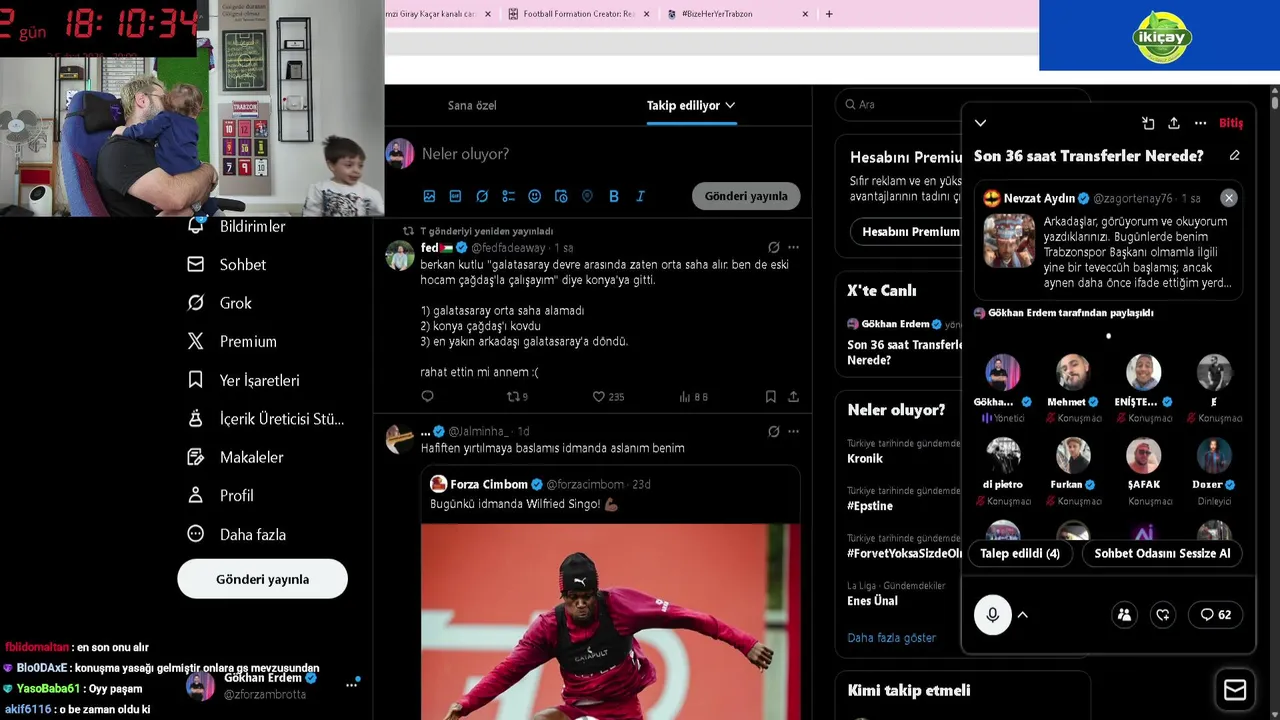Open account menu dots beside Gökhan Erdem

352,685
